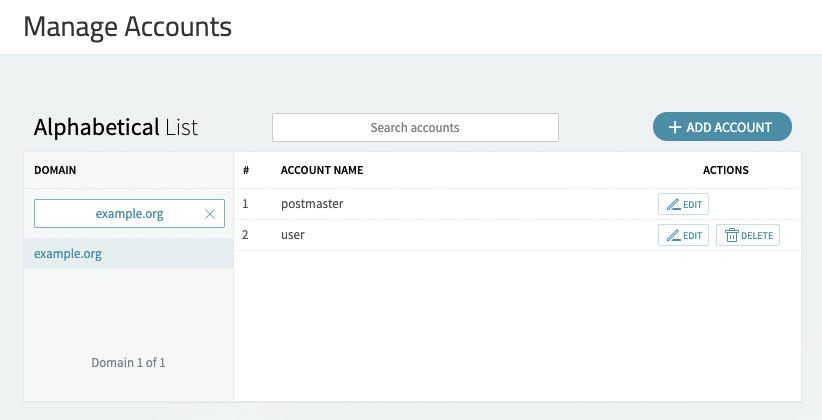Click the Domain column header

coord(55,170)
